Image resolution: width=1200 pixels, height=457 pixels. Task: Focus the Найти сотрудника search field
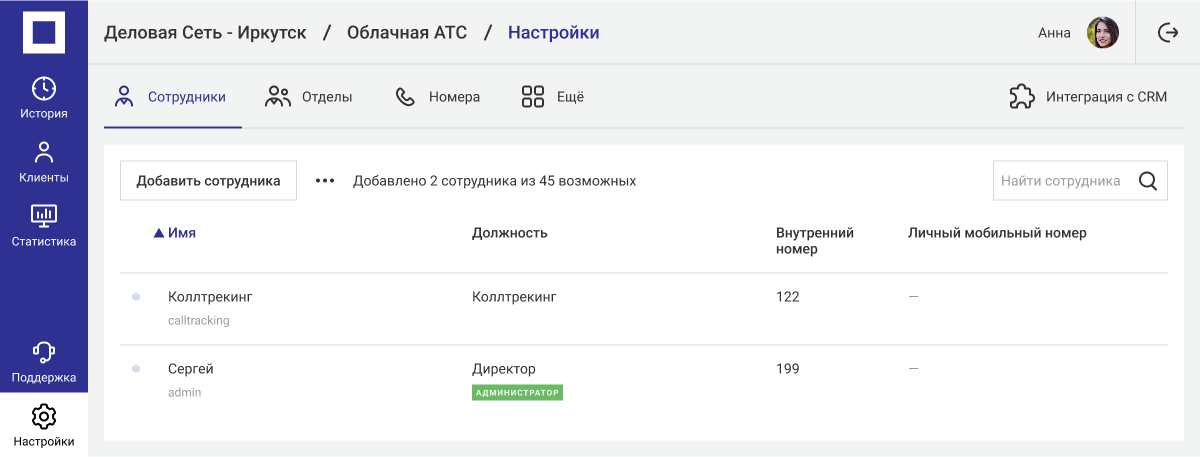pyautogui.click(x=1060, y=181)
